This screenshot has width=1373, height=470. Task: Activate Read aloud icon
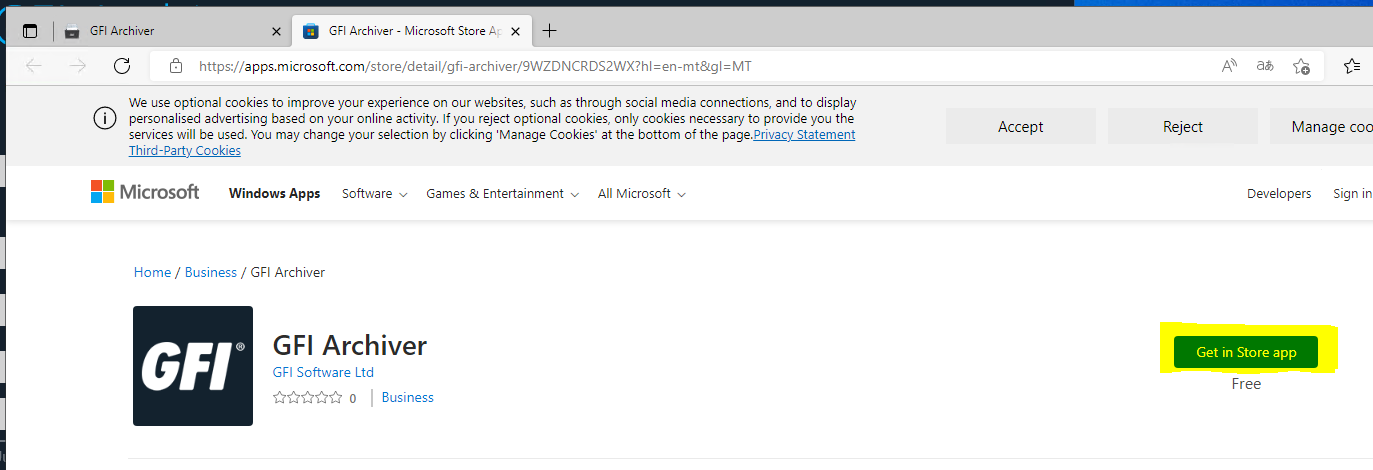click(1229, 66)
